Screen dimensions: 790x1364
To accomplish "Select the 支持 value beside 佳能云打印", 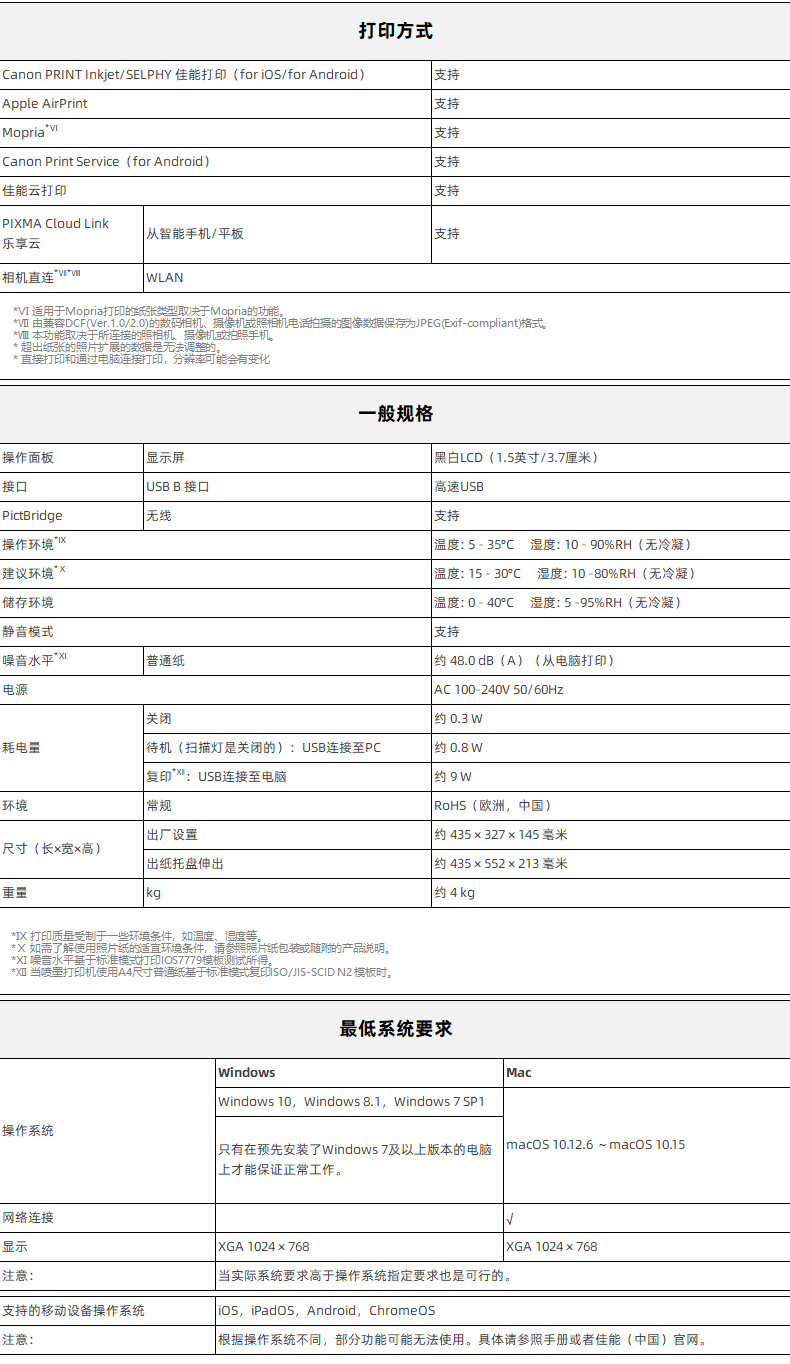I will pyautogui.click(x=447, y=190).
